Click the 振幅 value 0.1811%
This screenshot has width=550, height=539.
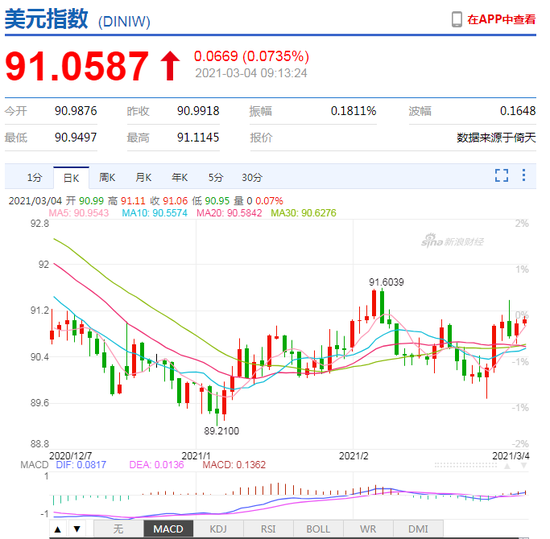pyautogui.click(x=354, y=111)
